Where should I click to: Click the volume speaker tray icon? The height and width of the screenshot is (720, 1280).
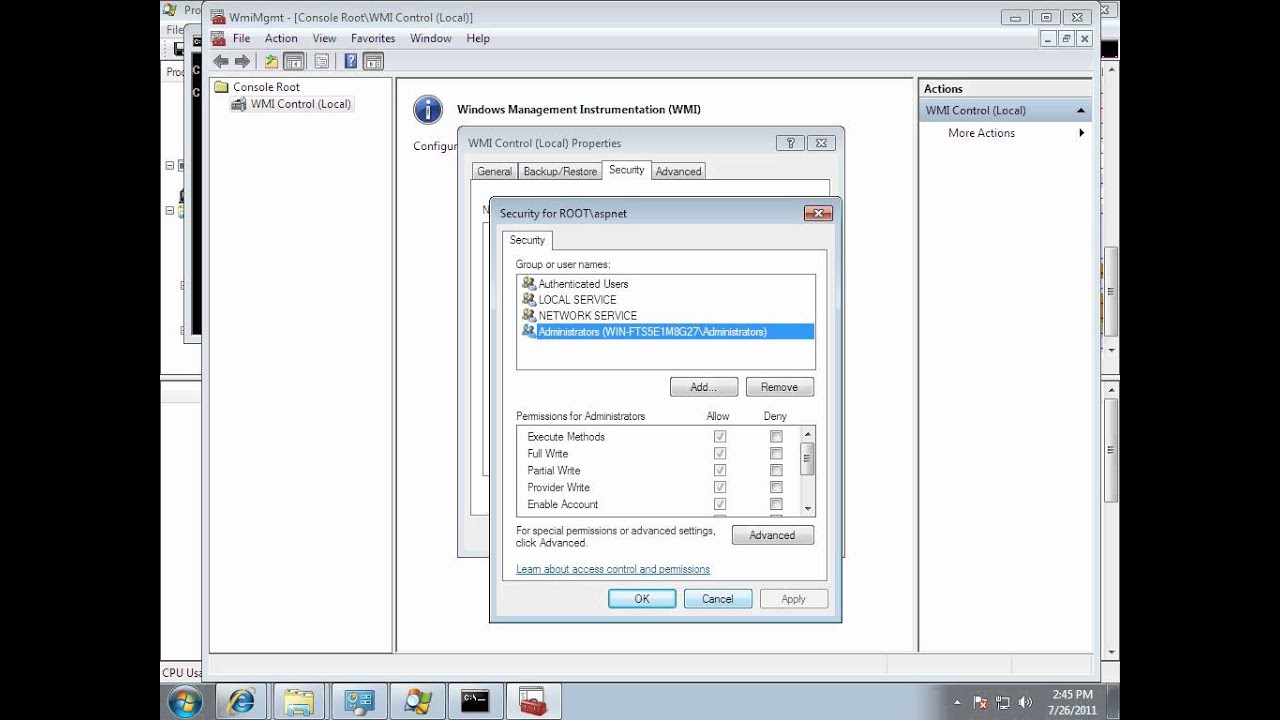click(1025, 703)
